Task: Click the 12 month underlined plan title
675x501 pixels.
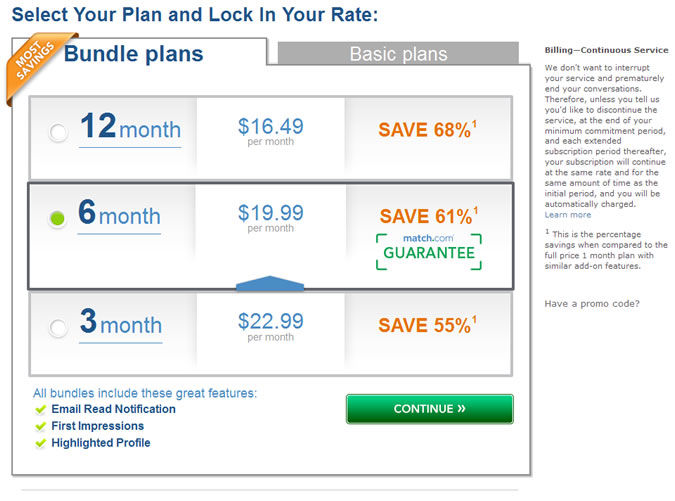Action: point(130,128)
